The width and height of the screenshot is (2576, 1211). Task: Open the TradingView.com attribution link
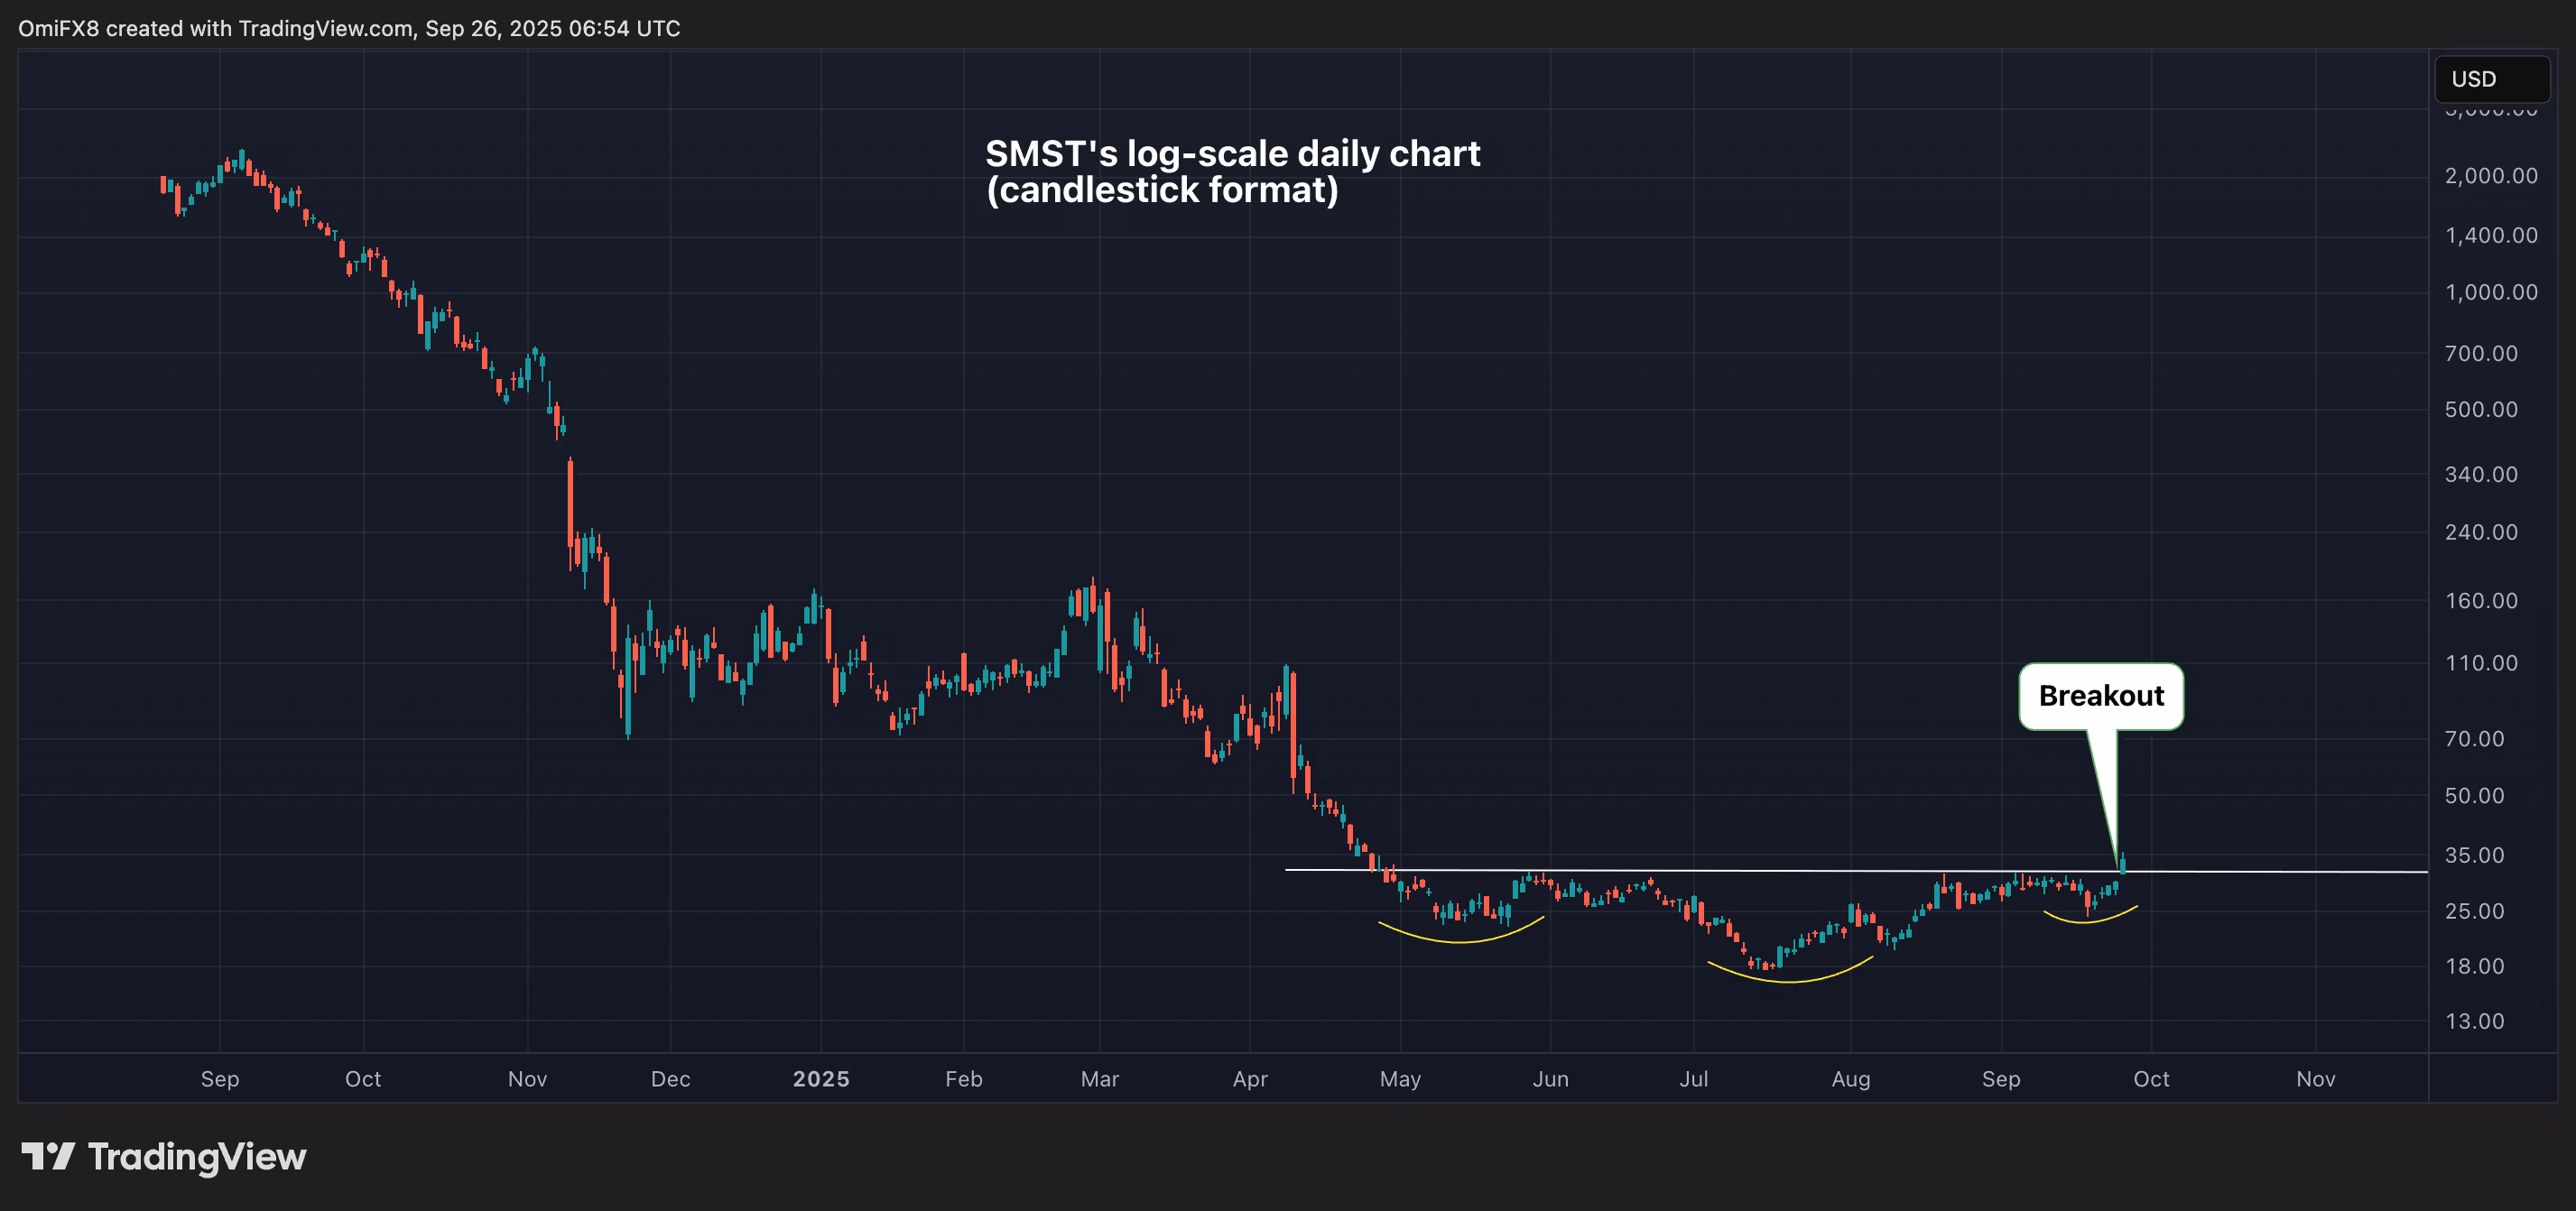tap(322, 28)
